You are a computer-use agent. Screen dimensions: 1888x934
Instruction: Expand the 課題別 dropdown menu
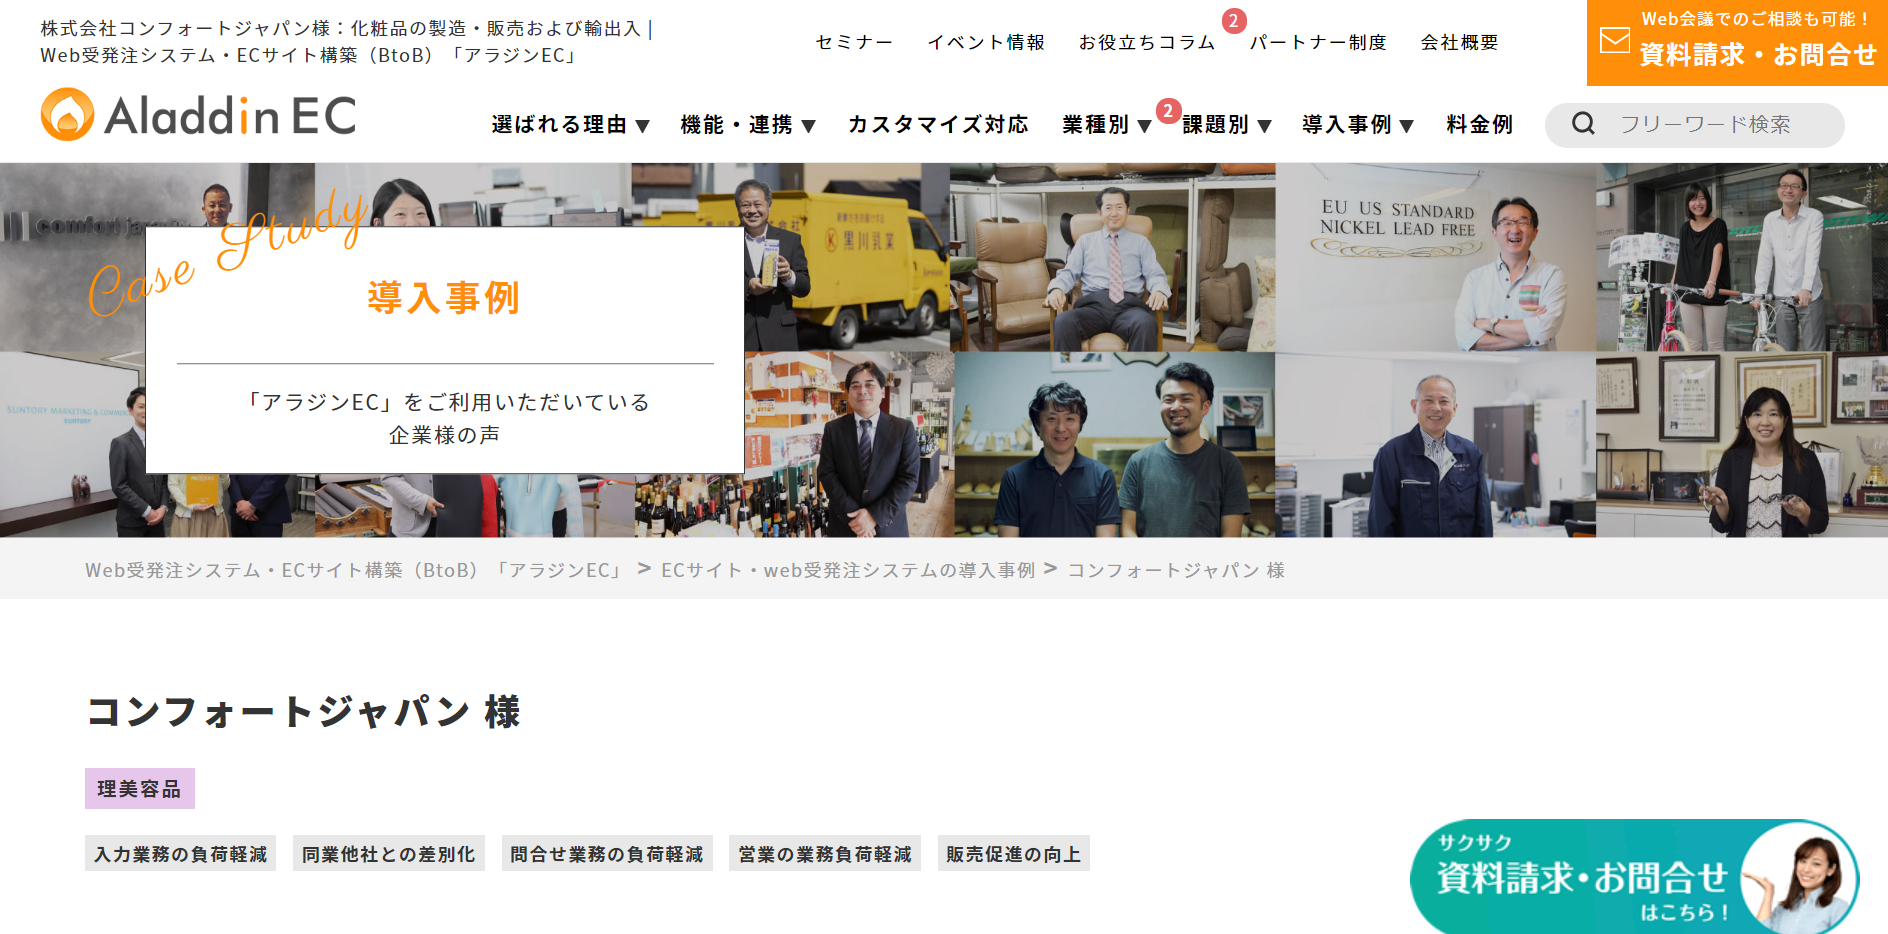point(1226,125)
